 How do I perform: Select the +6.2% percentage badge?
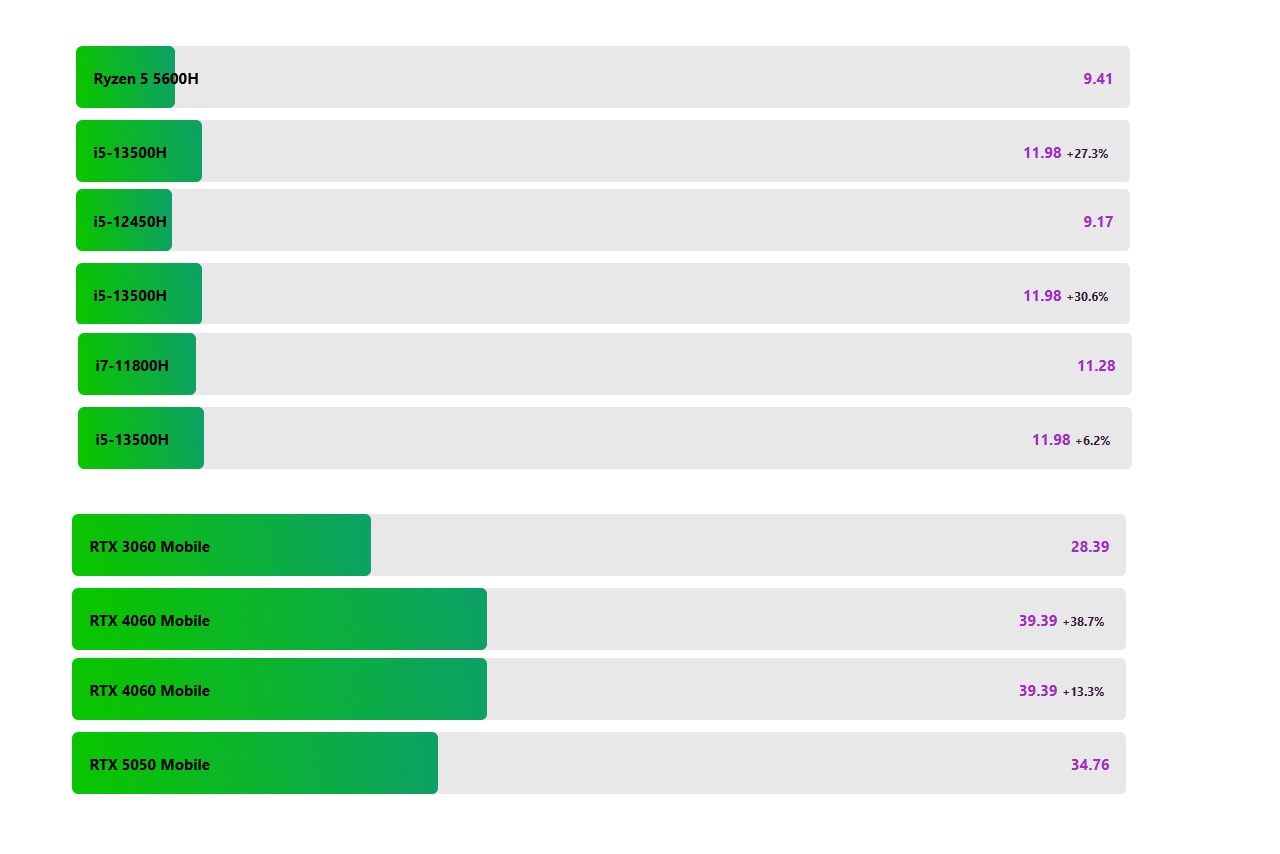[1092, 440]
